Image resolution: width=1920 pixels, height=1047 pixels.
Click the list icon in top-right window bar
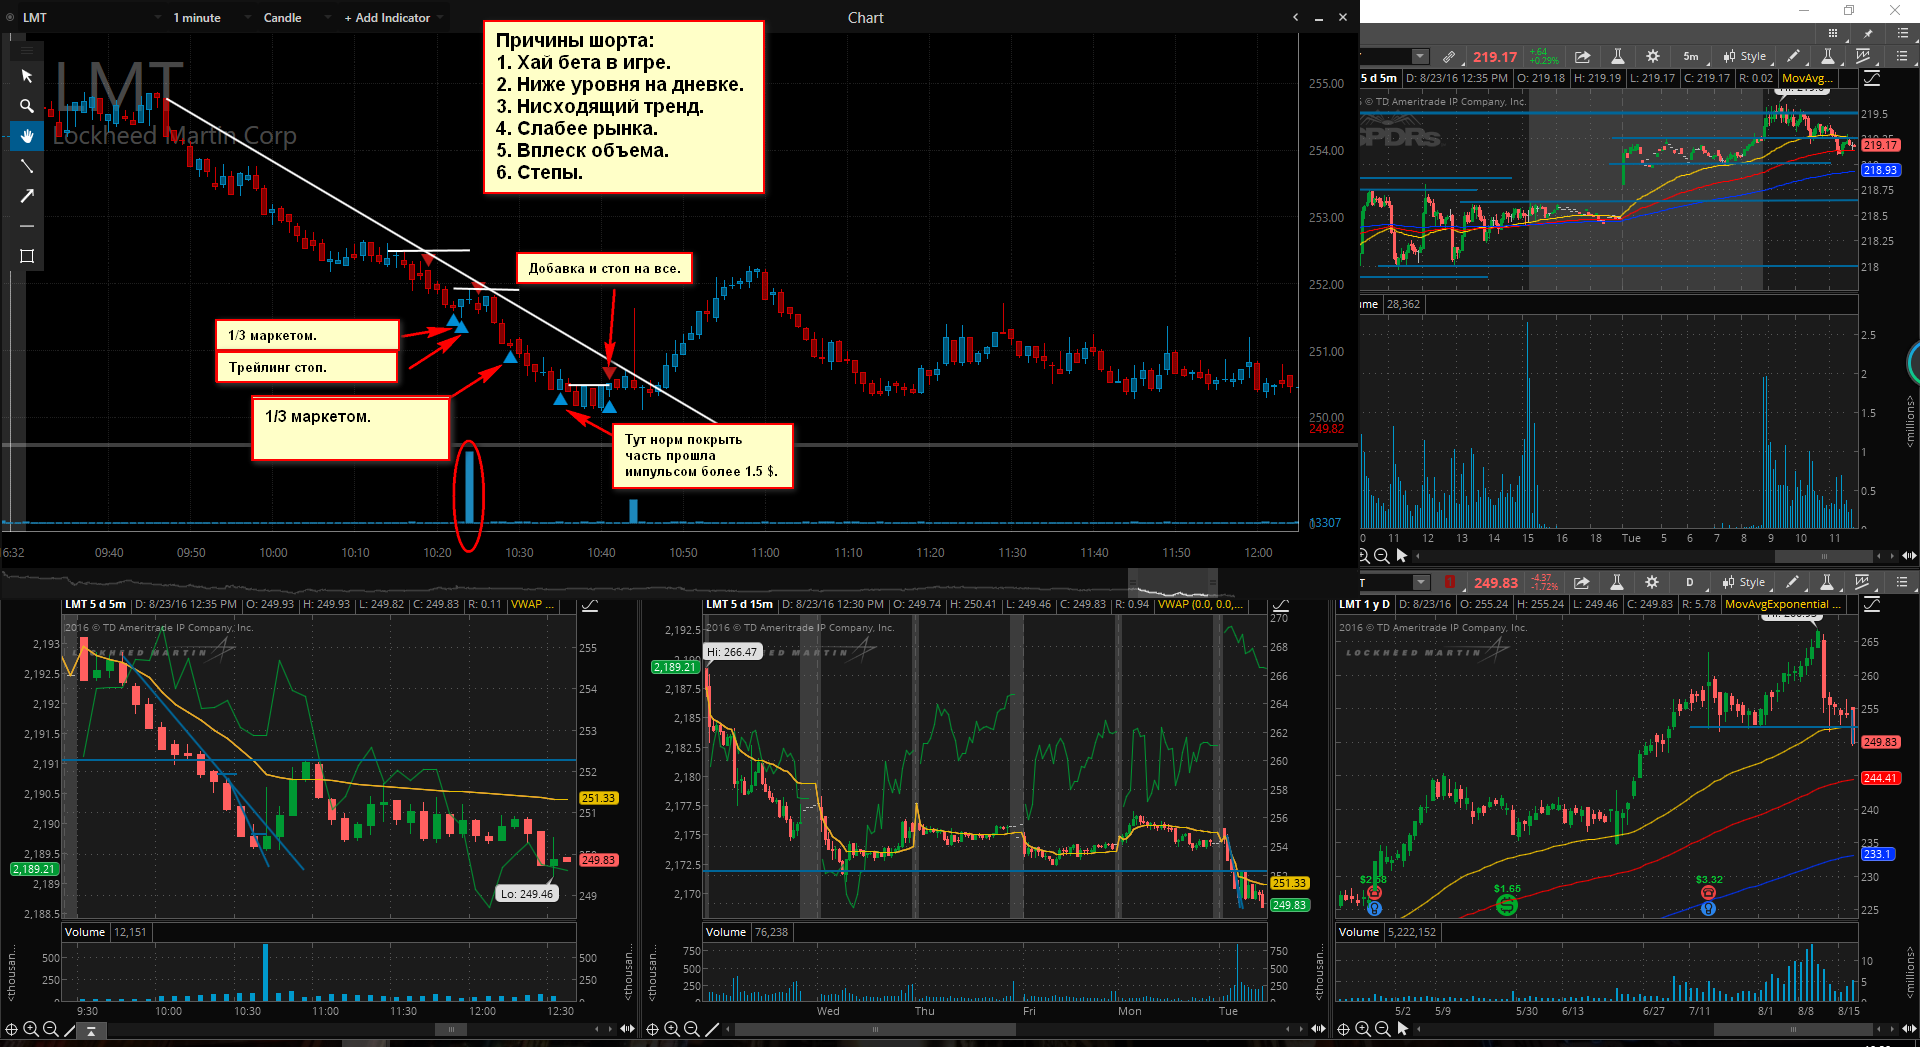[x=1903, y=33]
